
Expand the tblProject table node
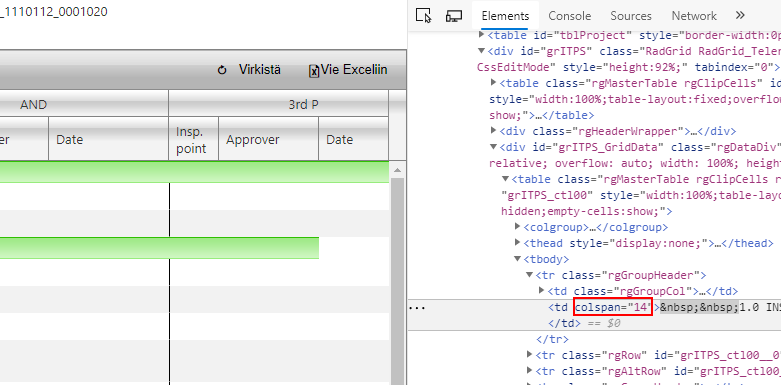click(481, 35)
